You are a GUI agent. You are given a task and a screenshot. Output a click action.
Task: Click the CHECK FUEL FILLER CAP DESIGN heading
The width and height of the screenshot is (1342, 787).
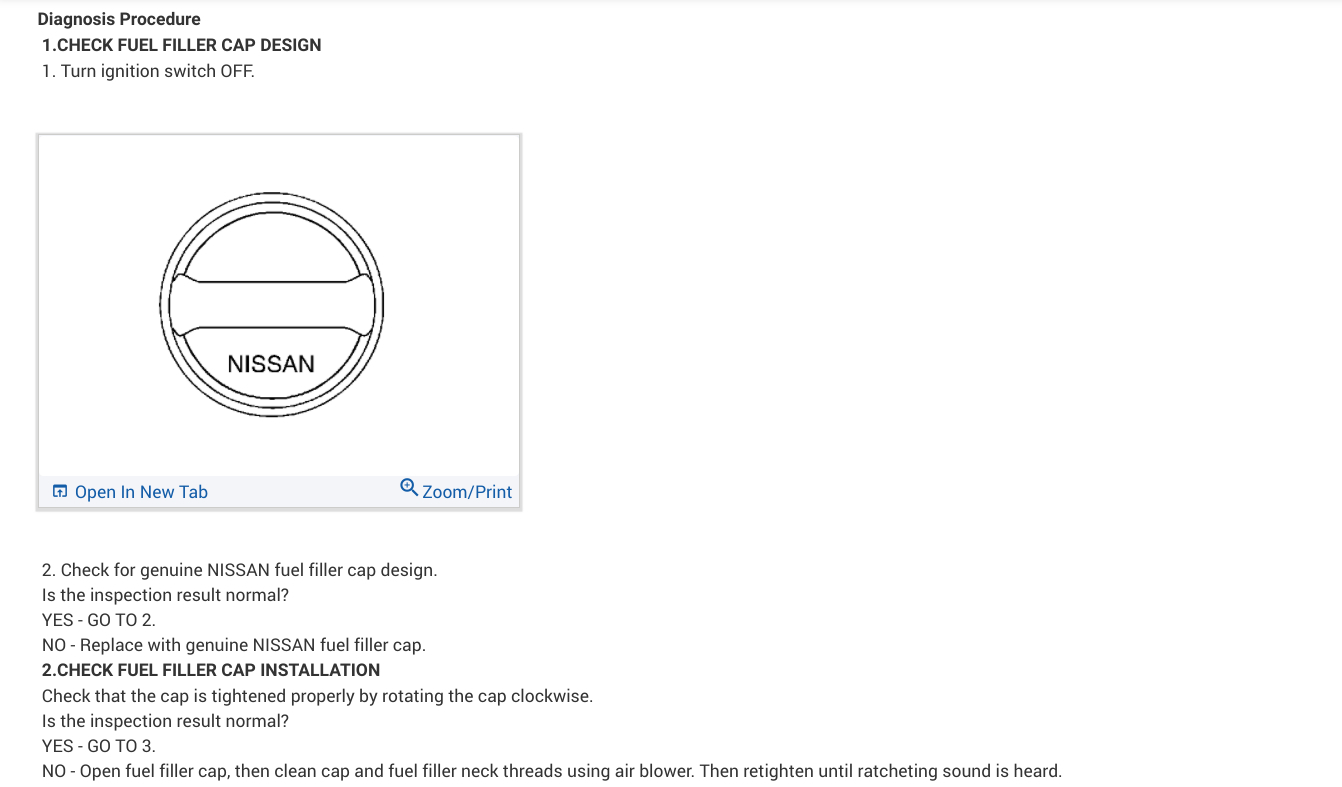click(182, 45)
